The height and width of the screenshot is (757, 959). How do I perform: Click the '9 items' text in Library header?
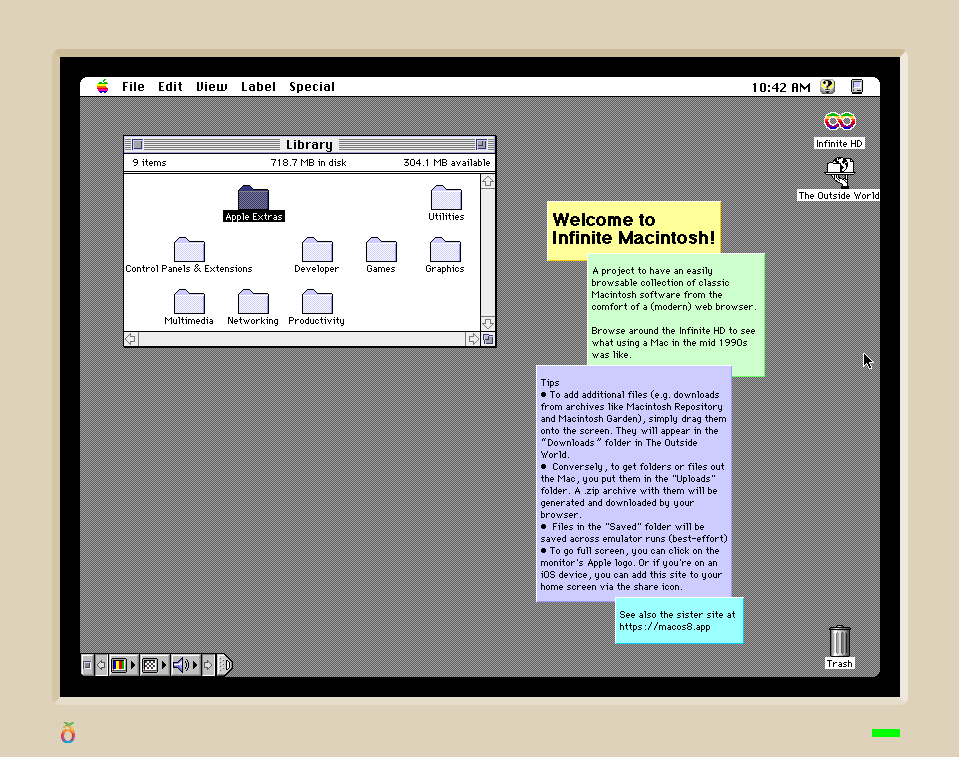click(149, 163)
